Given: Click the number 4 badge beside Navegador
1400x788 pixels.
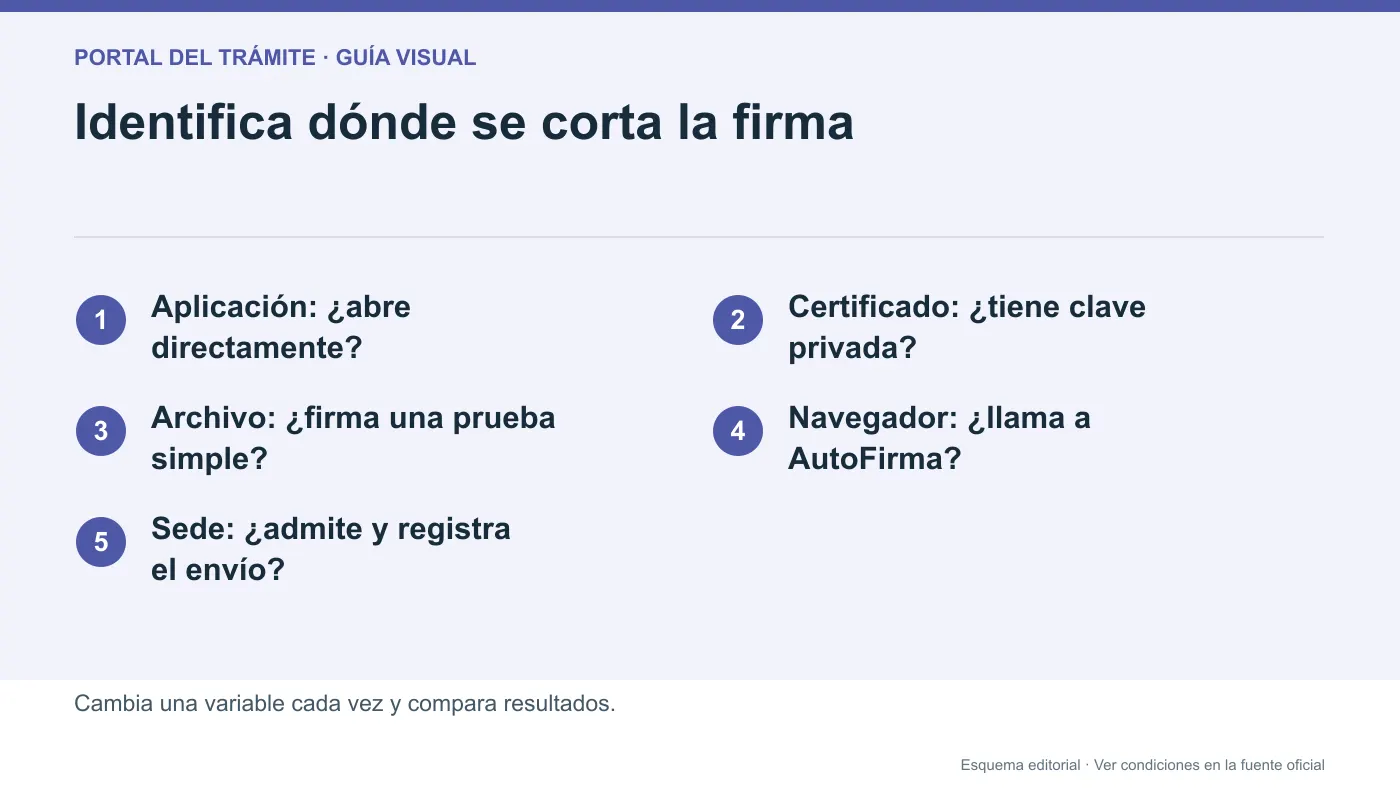Looking at the screenshot, I should pyautogui.click(x=738, y=431).
